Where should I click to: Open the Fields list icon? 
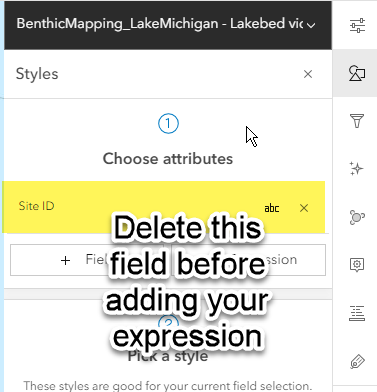pyautogui.click(x=357, y=313)
